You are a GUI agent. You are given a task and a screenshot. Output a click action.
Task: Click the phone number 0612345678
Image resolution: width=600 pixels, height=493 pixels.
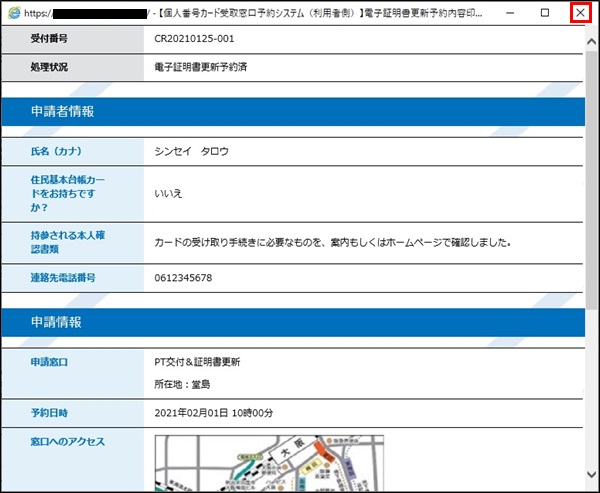point(183,277)
